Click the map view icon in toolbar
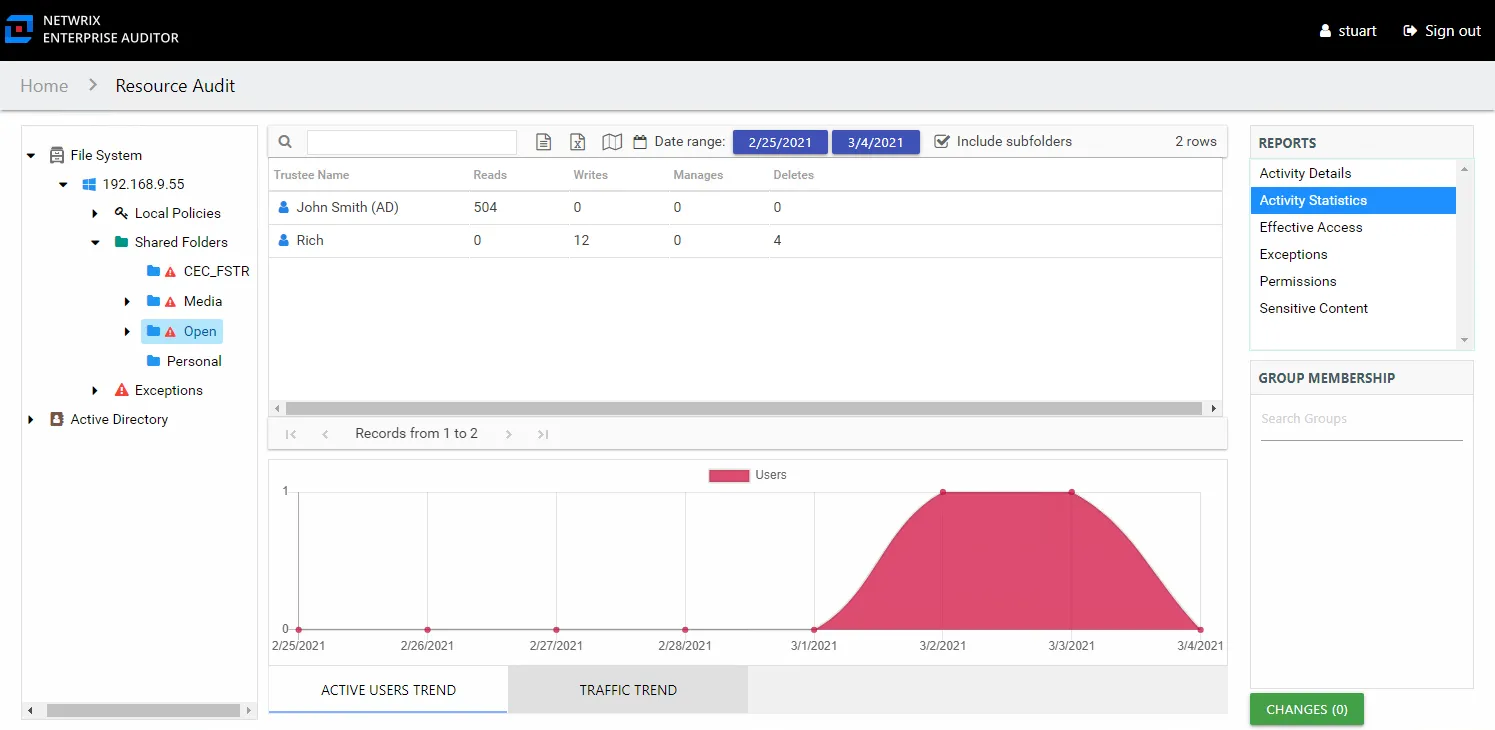The image size is (1495, 730). click(x=612, y=142)
